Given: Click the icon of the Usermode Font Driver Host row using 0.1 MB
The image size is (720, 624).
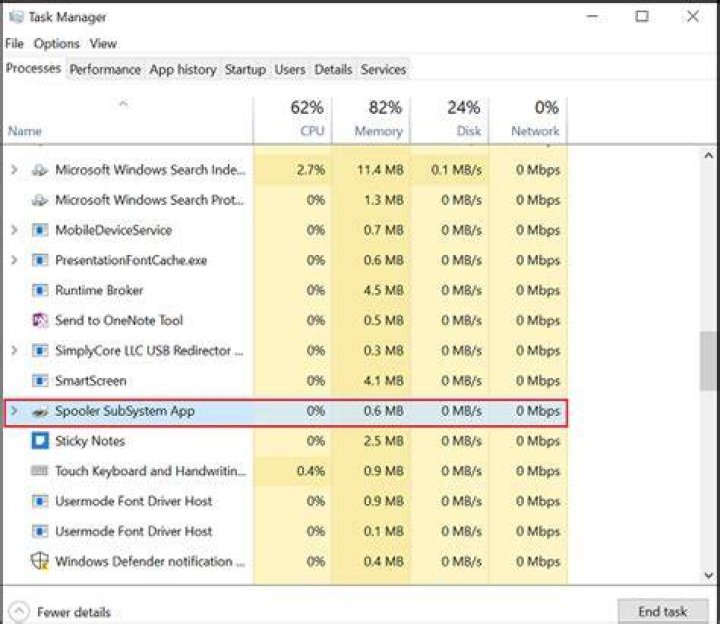Looking at the screenshot, I should [x=39, y=532].
